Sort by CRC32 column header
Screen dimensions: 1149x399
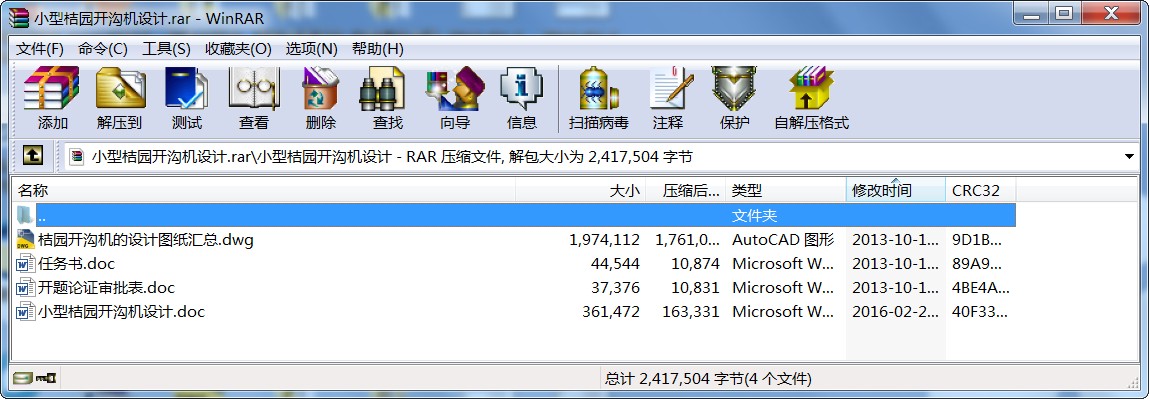pyautogui.click(x=980, y=191)
